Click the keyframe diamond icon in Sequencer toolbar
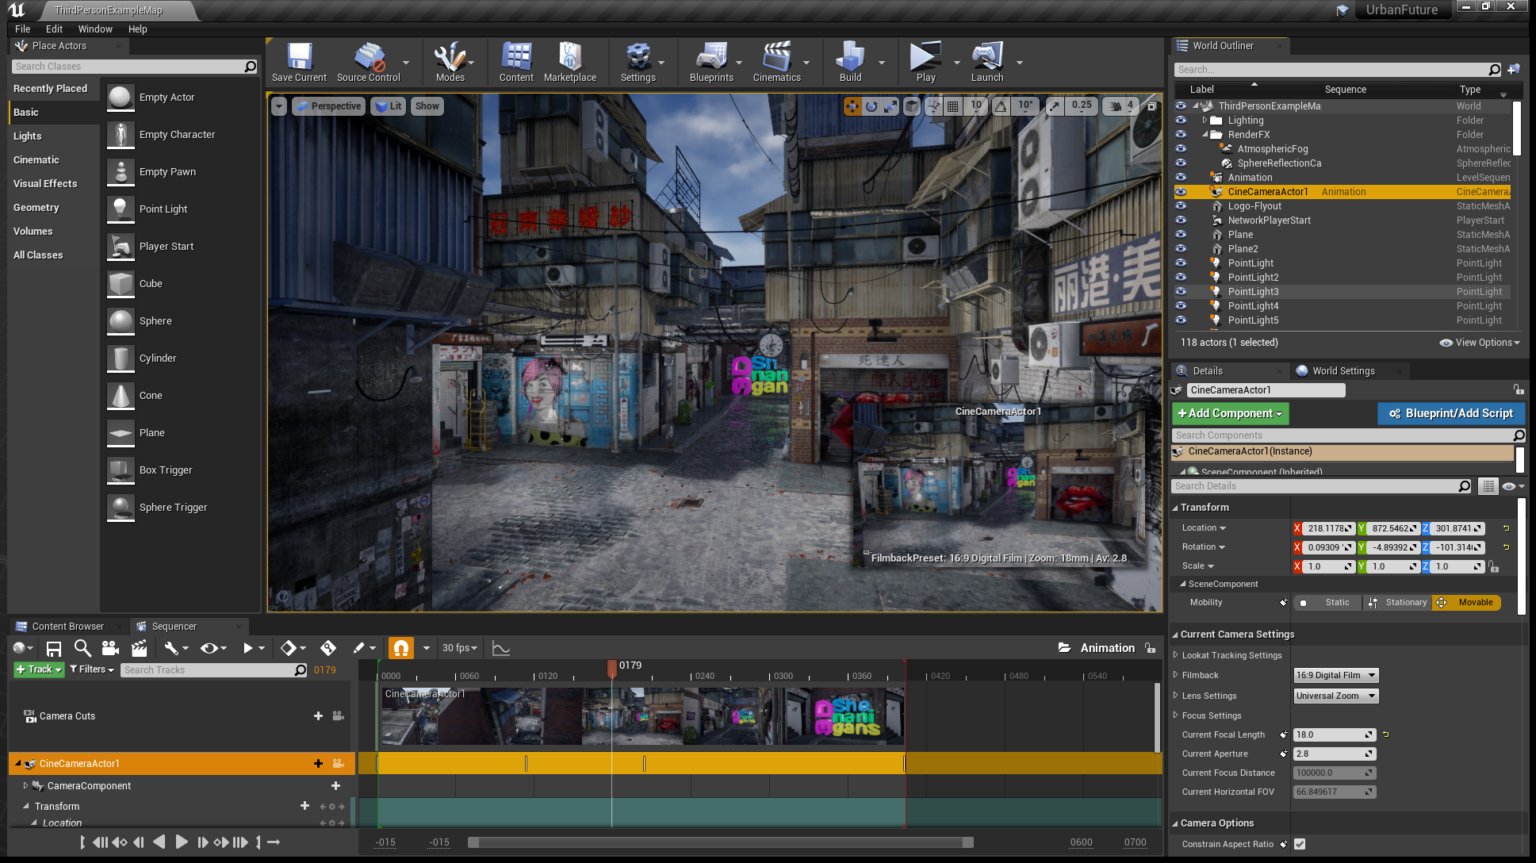The width and height of the screenshot is (1536, 863). tap(285, 647)
